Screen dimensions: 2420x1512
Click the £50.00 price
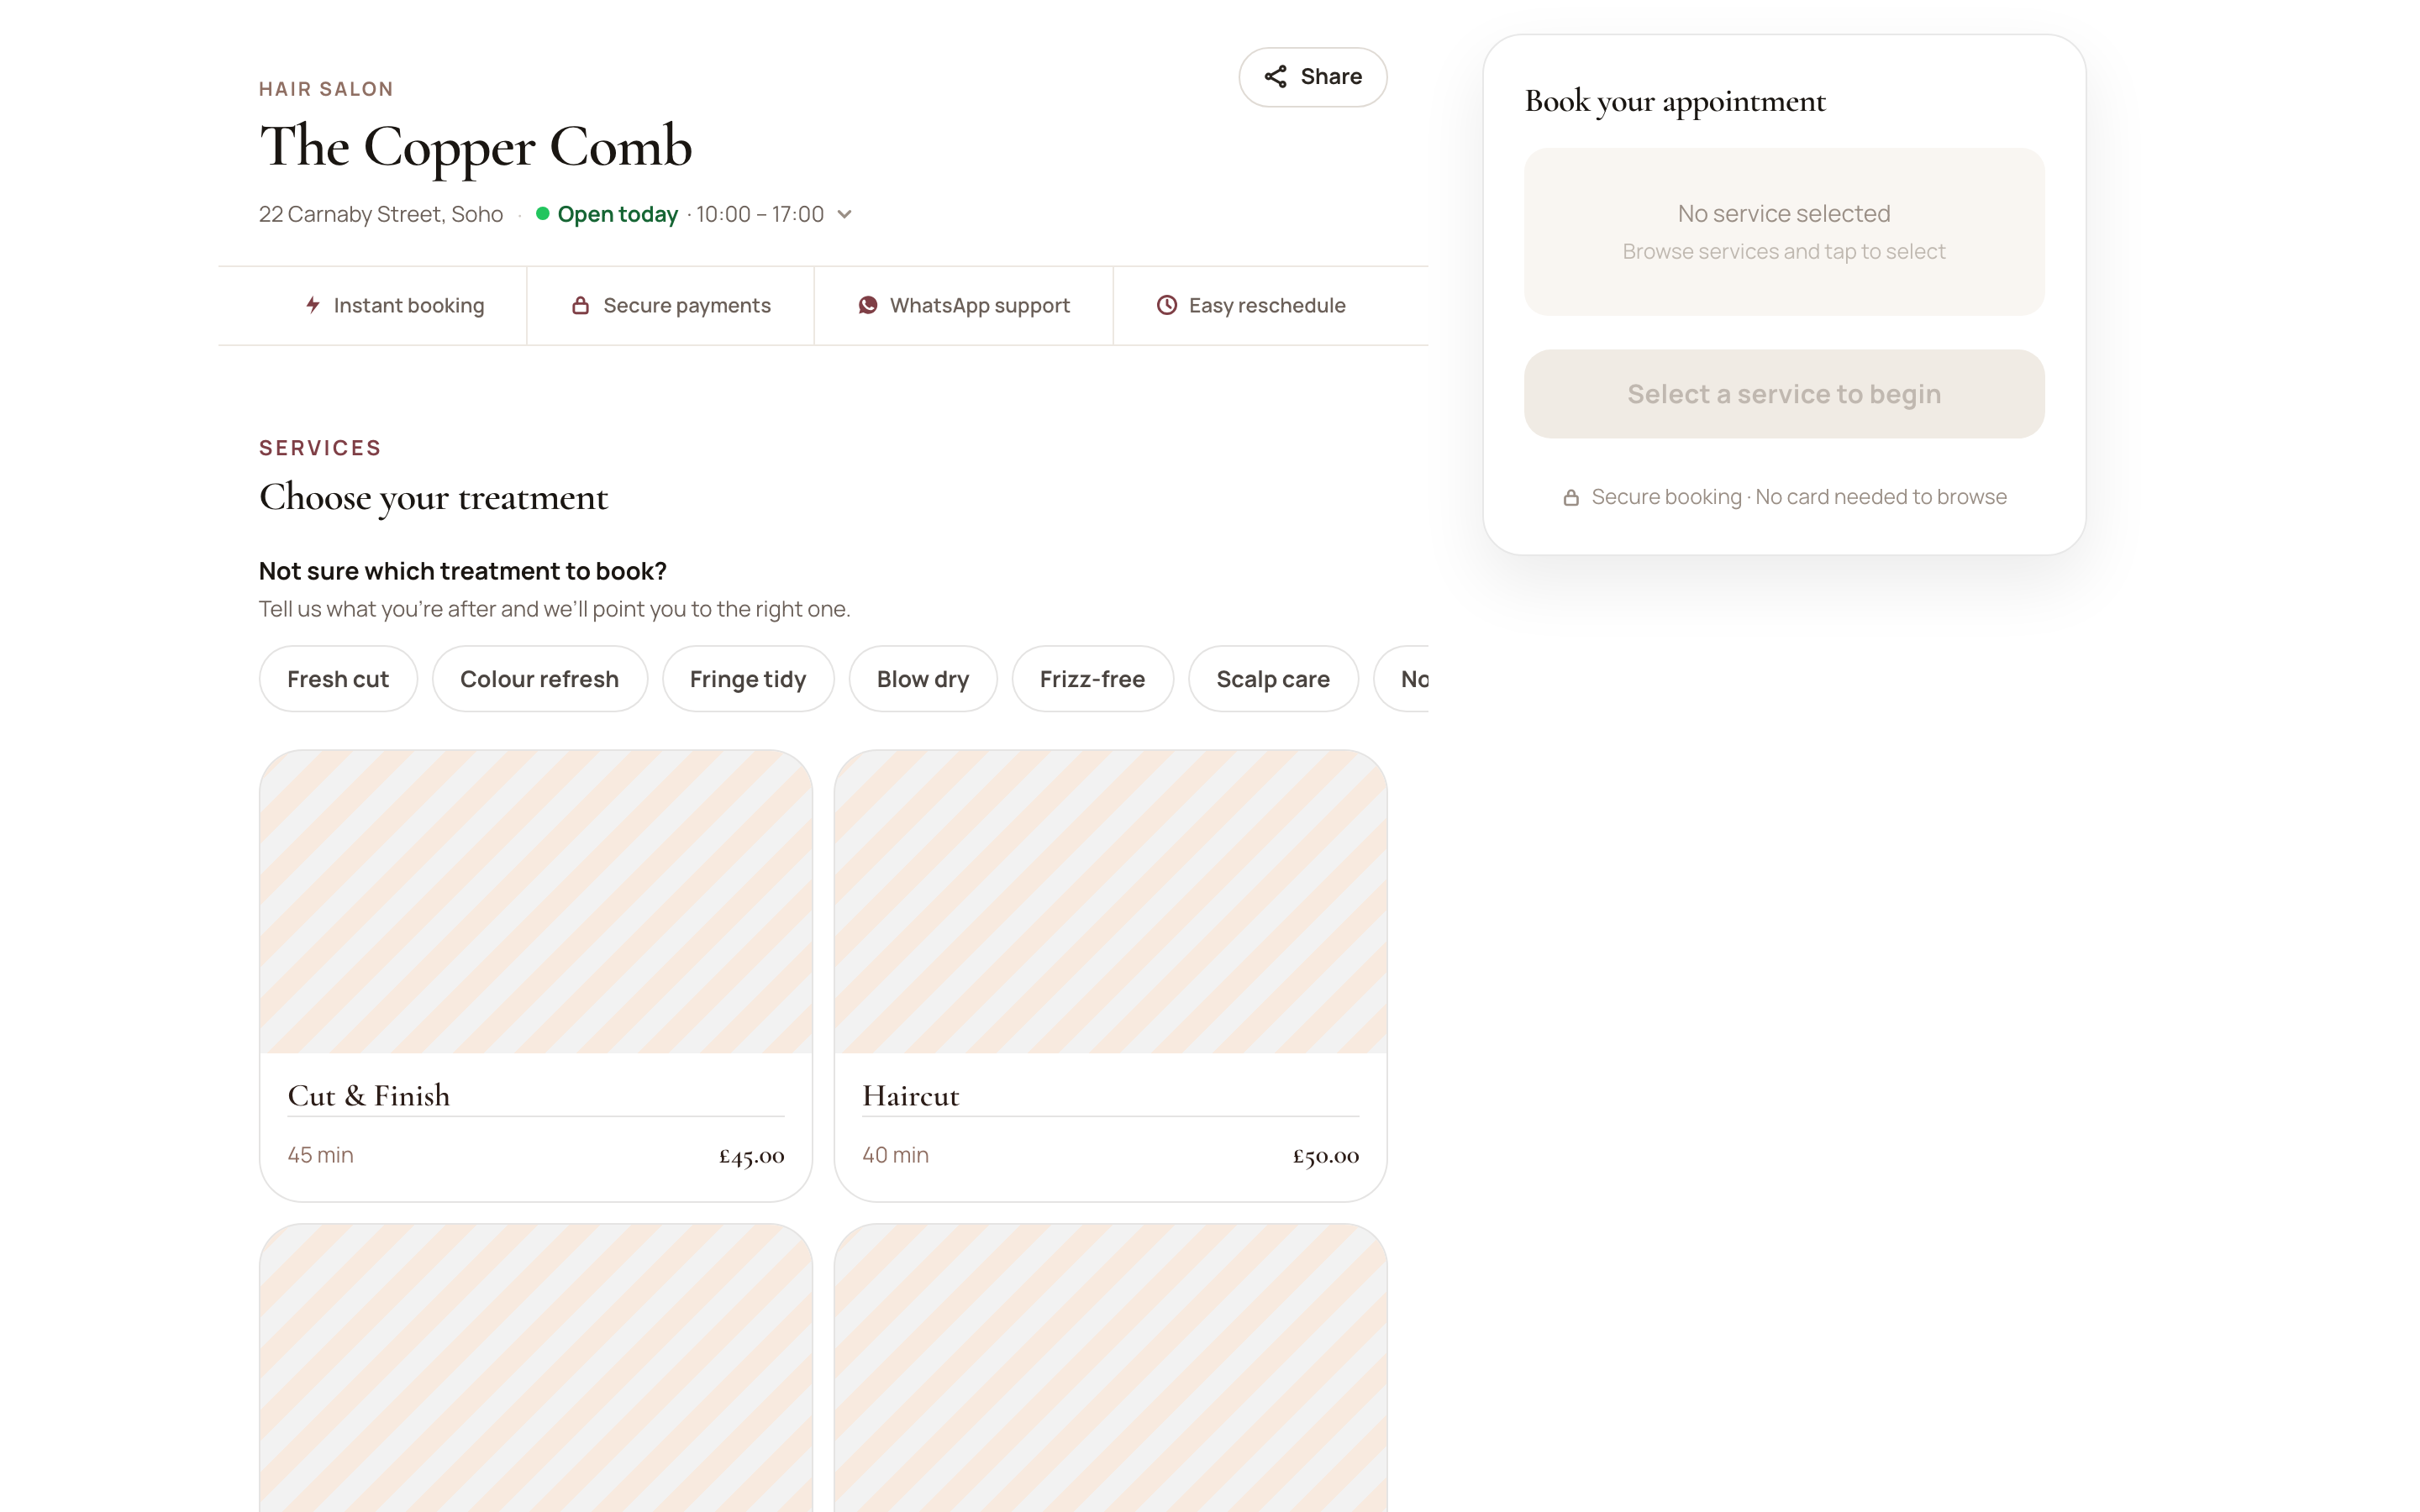(x=1326, y=1156)
